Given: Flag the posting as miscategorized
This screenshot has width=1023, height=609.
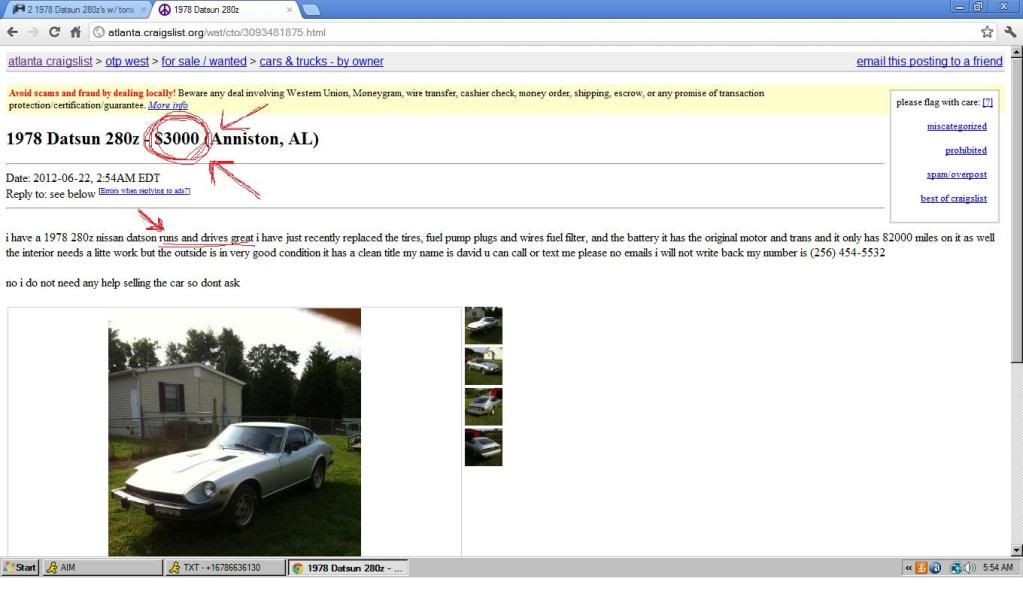Looking at the screenshot, I should click(956, 127).
